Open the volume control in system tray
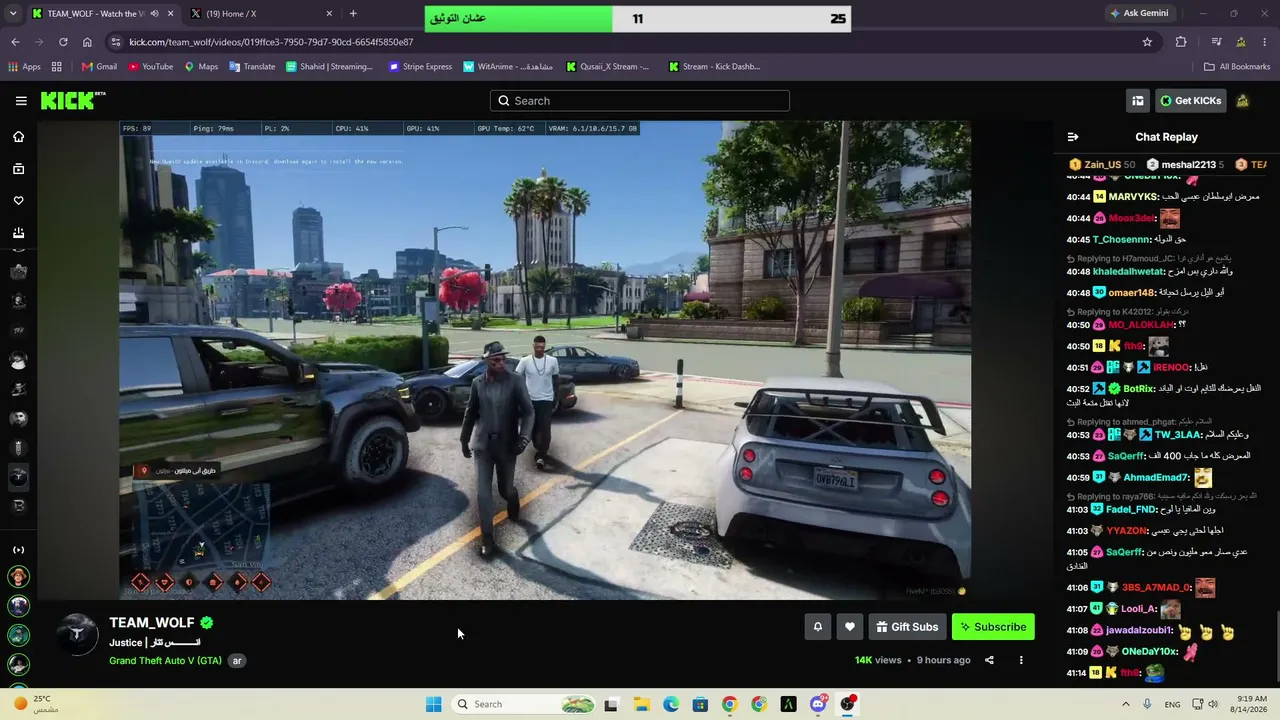The width and height of the screenshot is (1280, 720). pyautogui.click(x=1213, y=704)
